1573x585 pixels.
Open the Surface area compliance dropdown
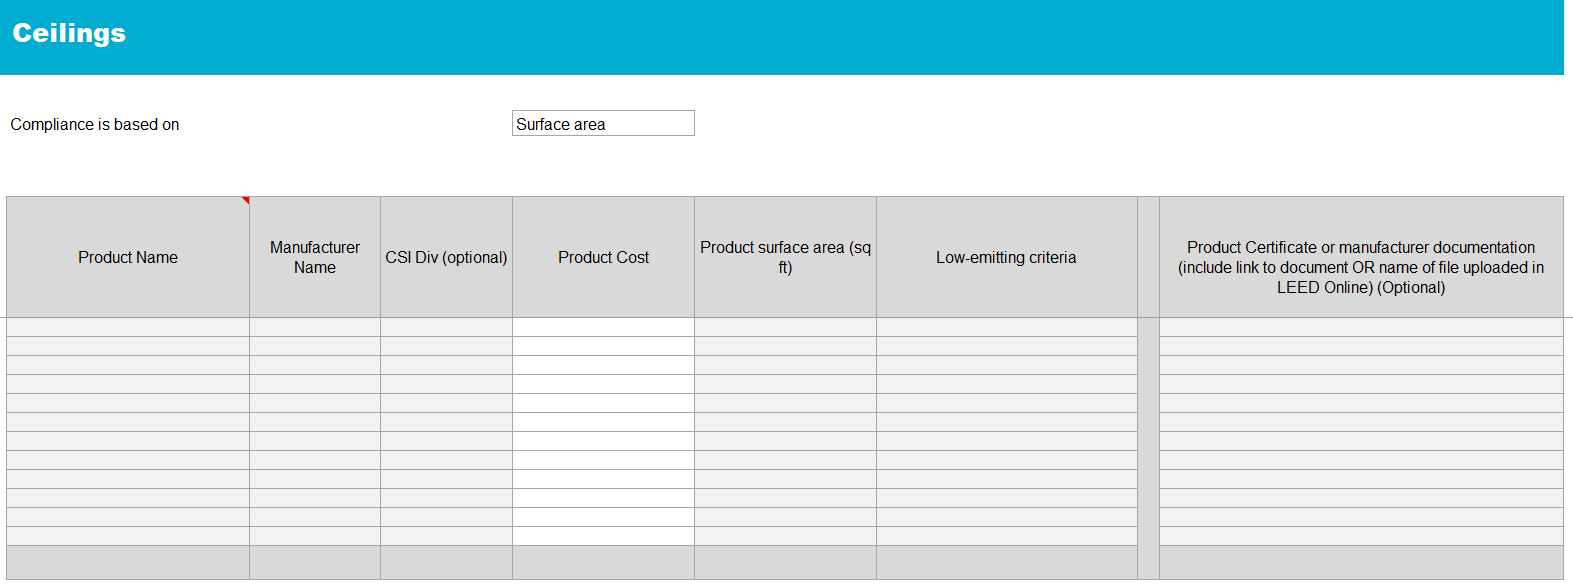tap(603, 123)
